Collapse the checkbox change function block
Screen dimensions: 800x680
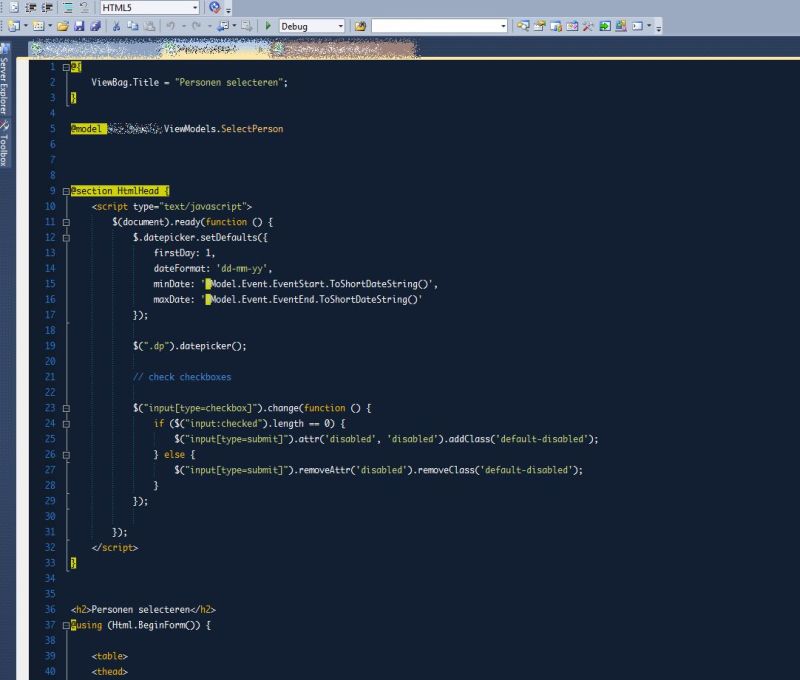(65, 407)
